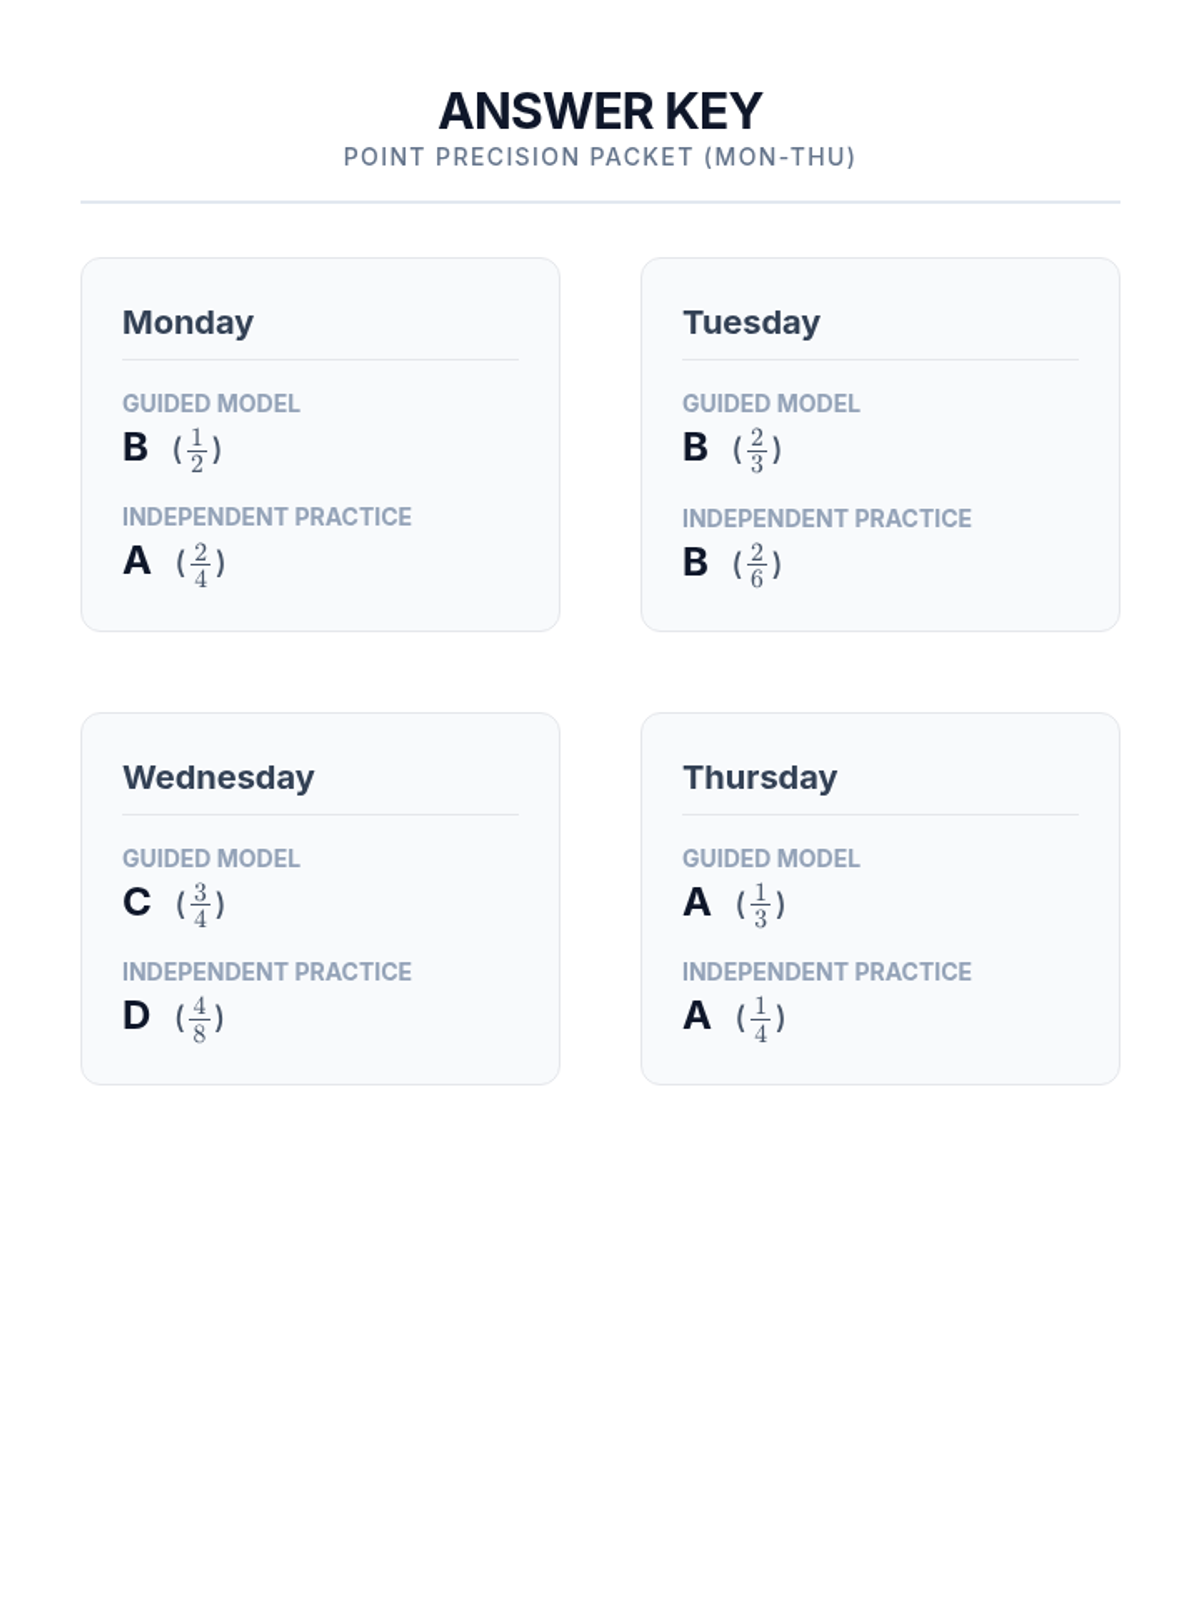Click Wednesday's independent answer letter D
The image size is (1200, 1600).
(x=136, y=1016)
